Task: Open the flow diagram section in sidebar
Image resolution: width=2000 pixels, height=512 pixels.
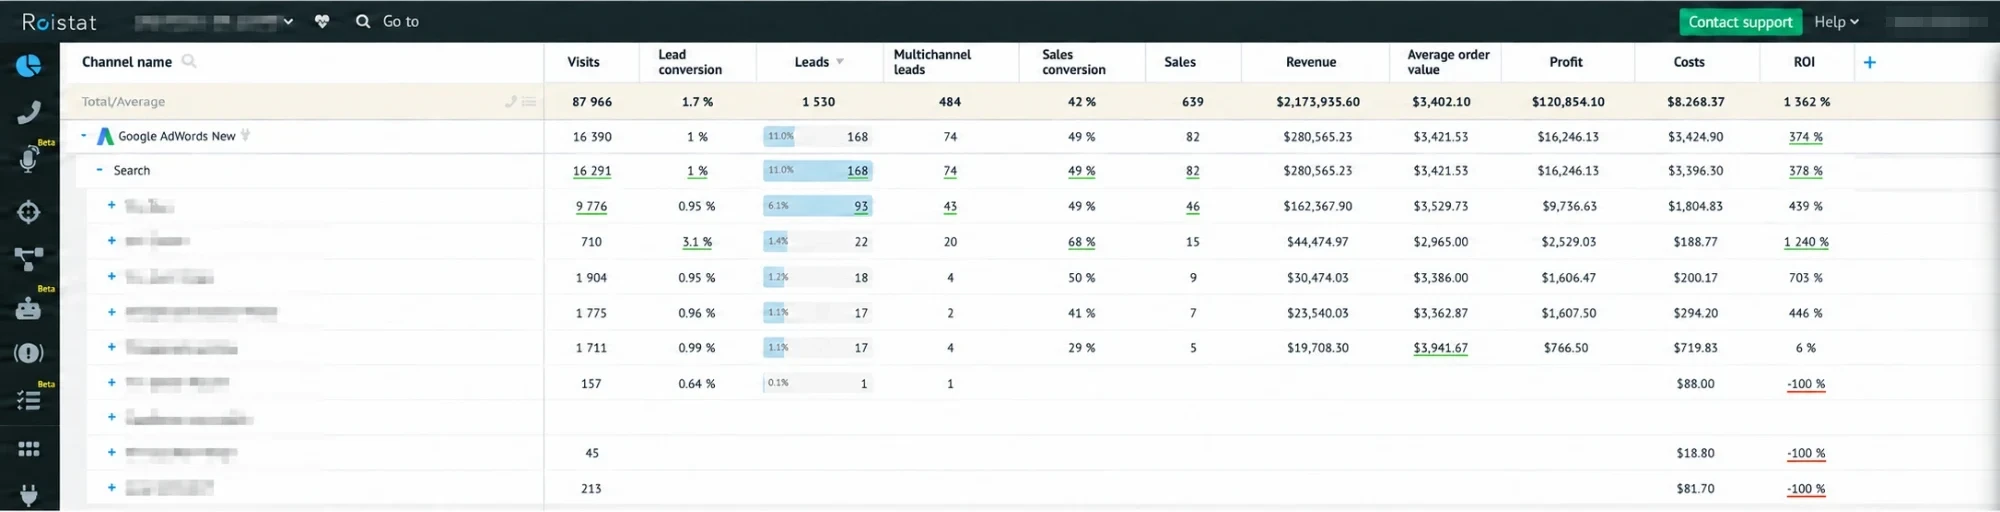Action: pyautogui.click(x=29, y=259)
